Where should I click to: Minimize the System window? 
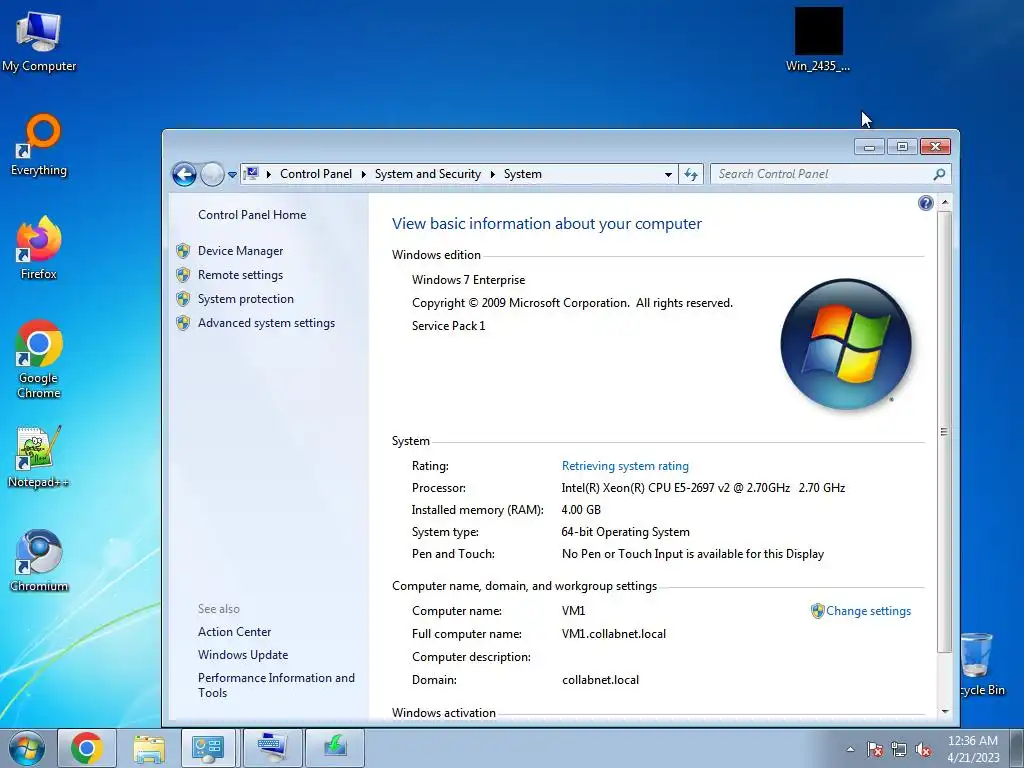(x=869, y=147)
